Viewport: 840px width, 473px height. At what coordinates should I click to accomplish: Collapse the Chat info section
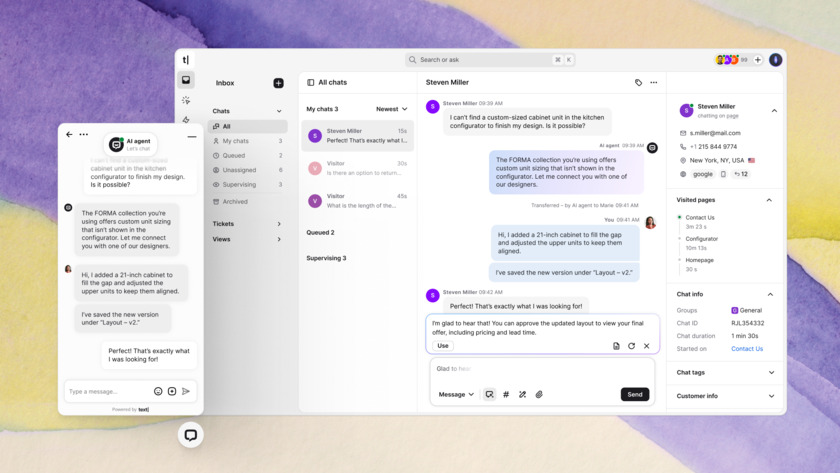[x=770, y=294]
